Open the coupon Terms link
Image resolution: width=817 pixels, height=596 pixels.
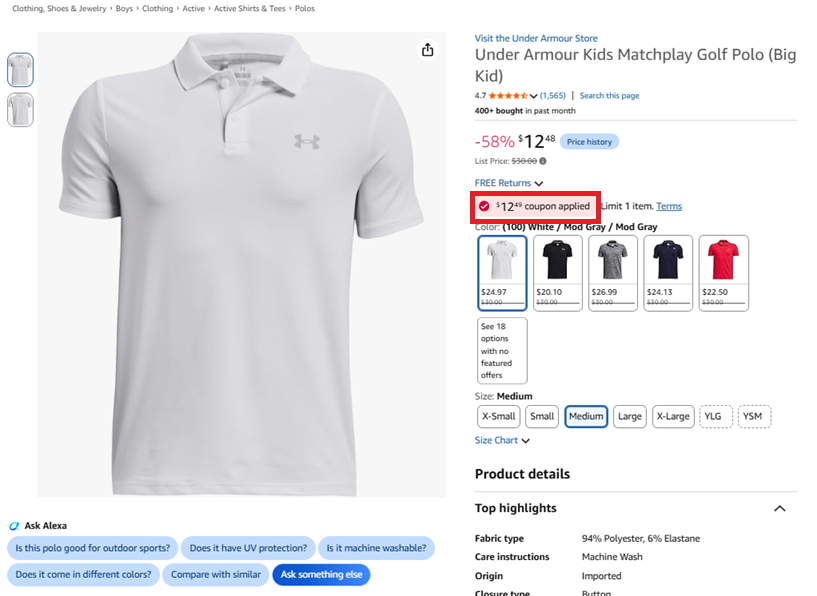(x=669, y=206)
